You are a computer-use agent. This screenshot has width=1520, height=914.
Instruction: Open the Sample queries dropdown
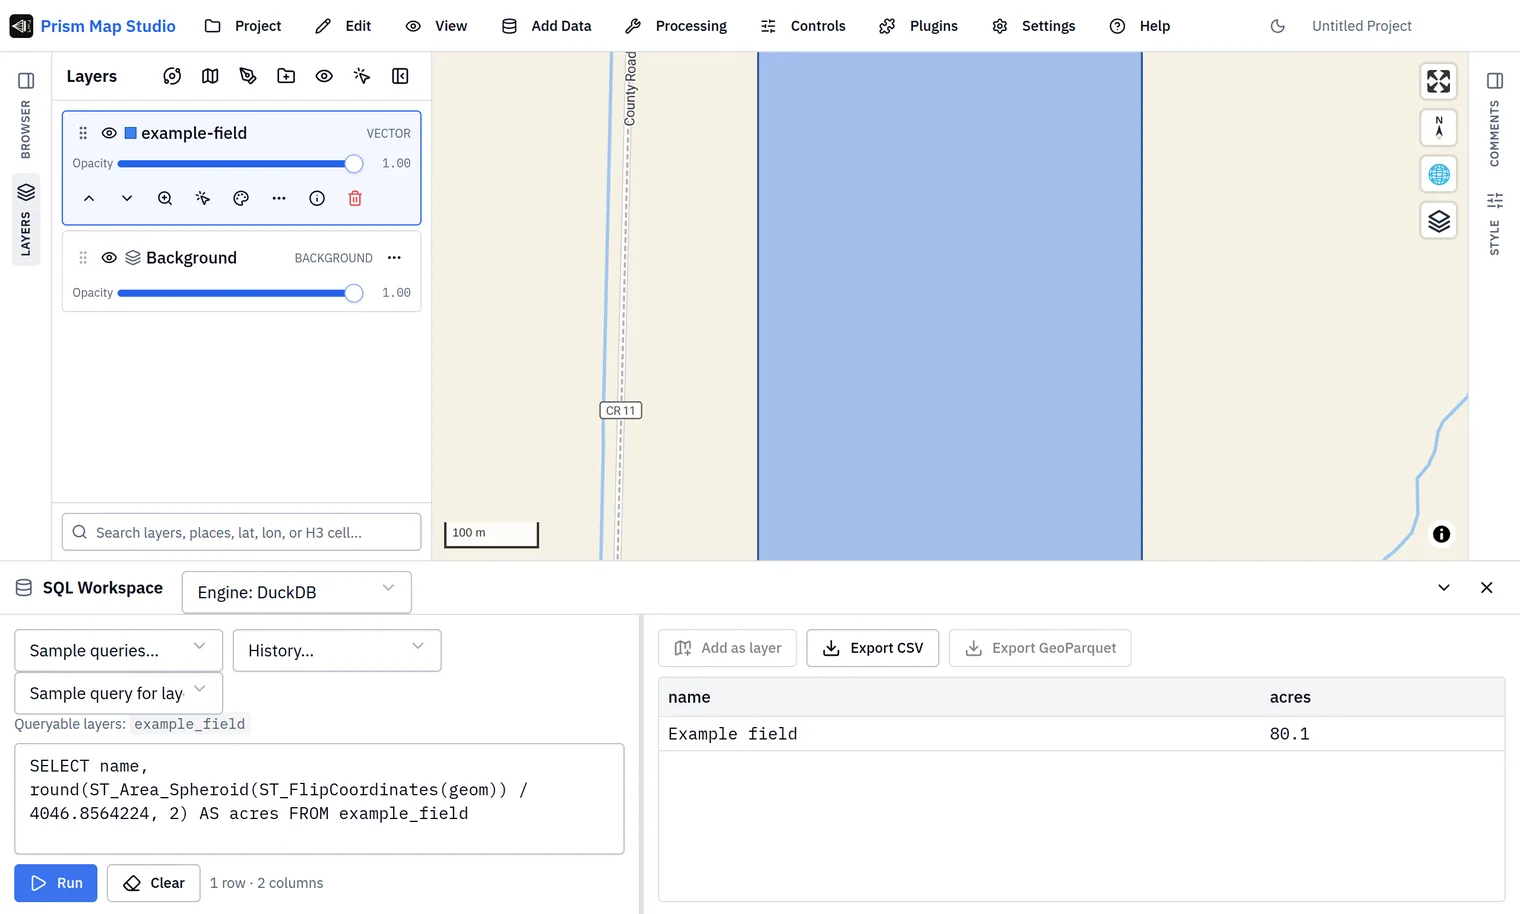coord(118,650)
